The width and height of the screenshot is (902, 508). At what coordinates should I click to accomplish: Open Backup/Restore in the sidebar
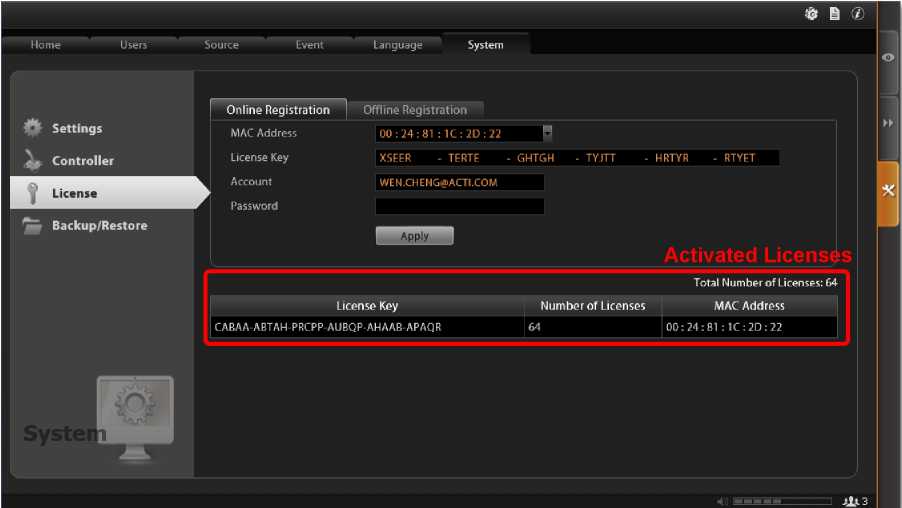(x=98, y=226)
